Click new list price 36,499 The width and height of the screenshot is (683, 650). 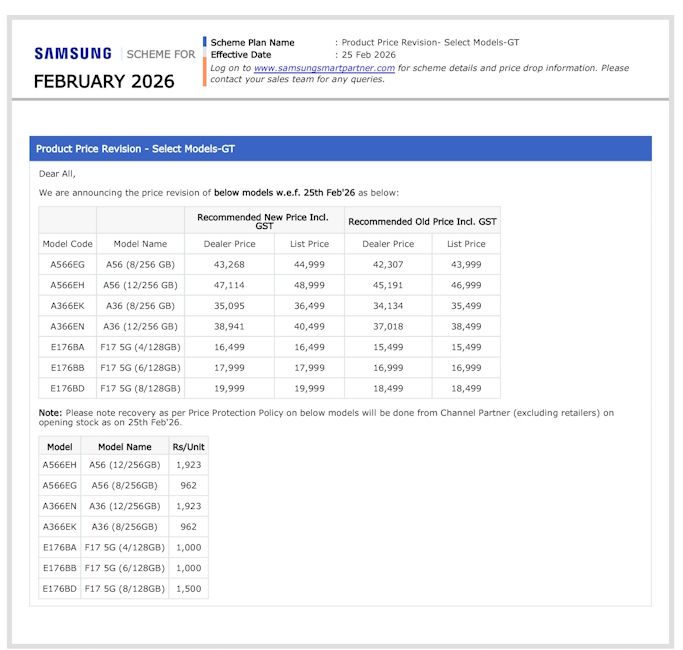309,305
